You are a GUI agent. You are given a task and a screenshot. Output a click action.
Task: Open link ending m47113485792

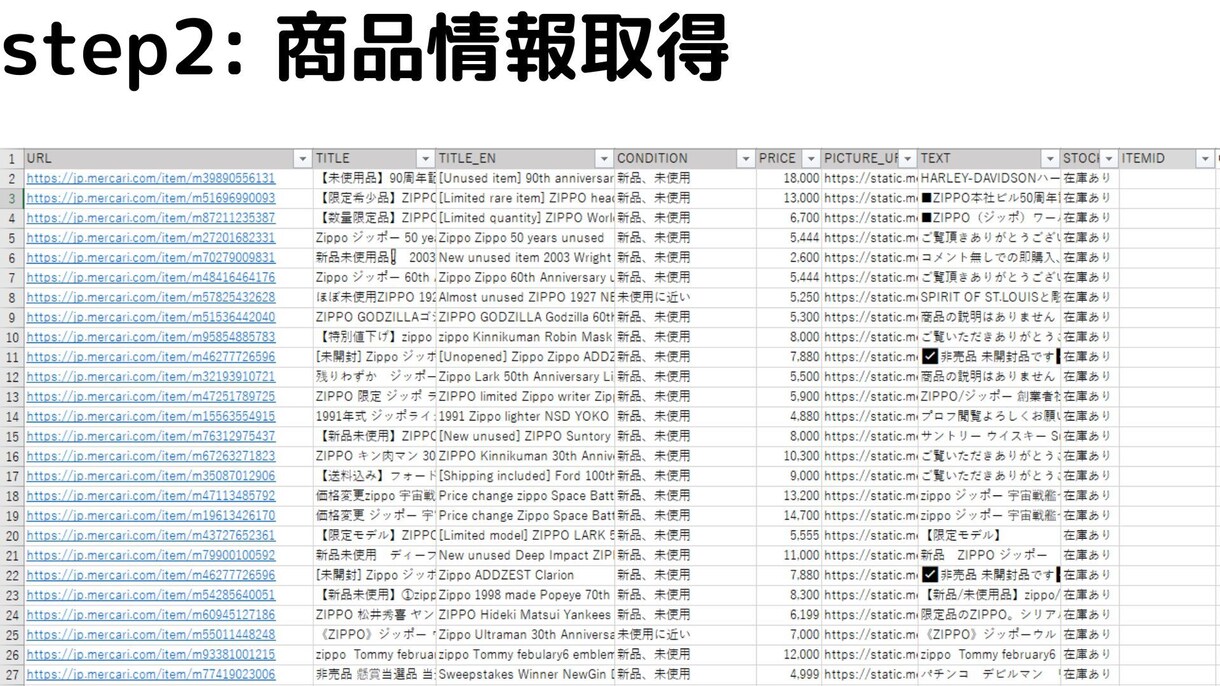coord(151,496)
